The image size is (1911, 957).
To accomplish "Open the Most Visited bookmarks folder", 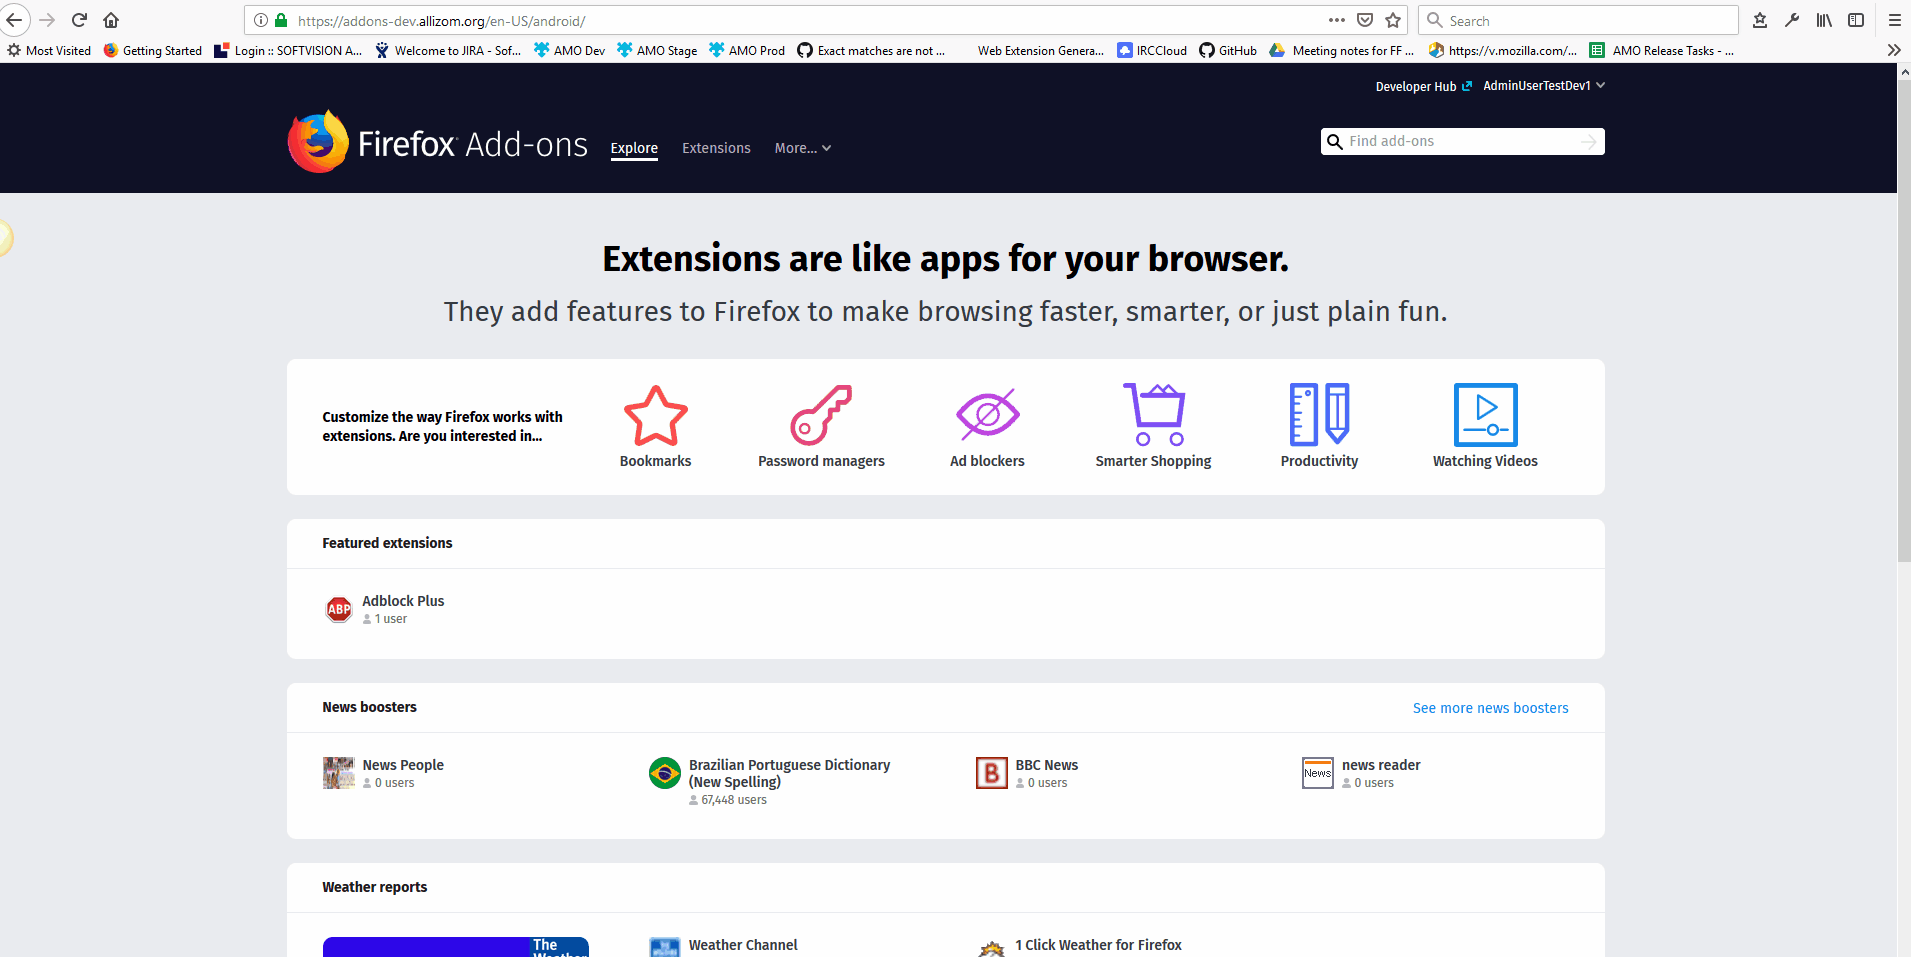I will 49,50.
